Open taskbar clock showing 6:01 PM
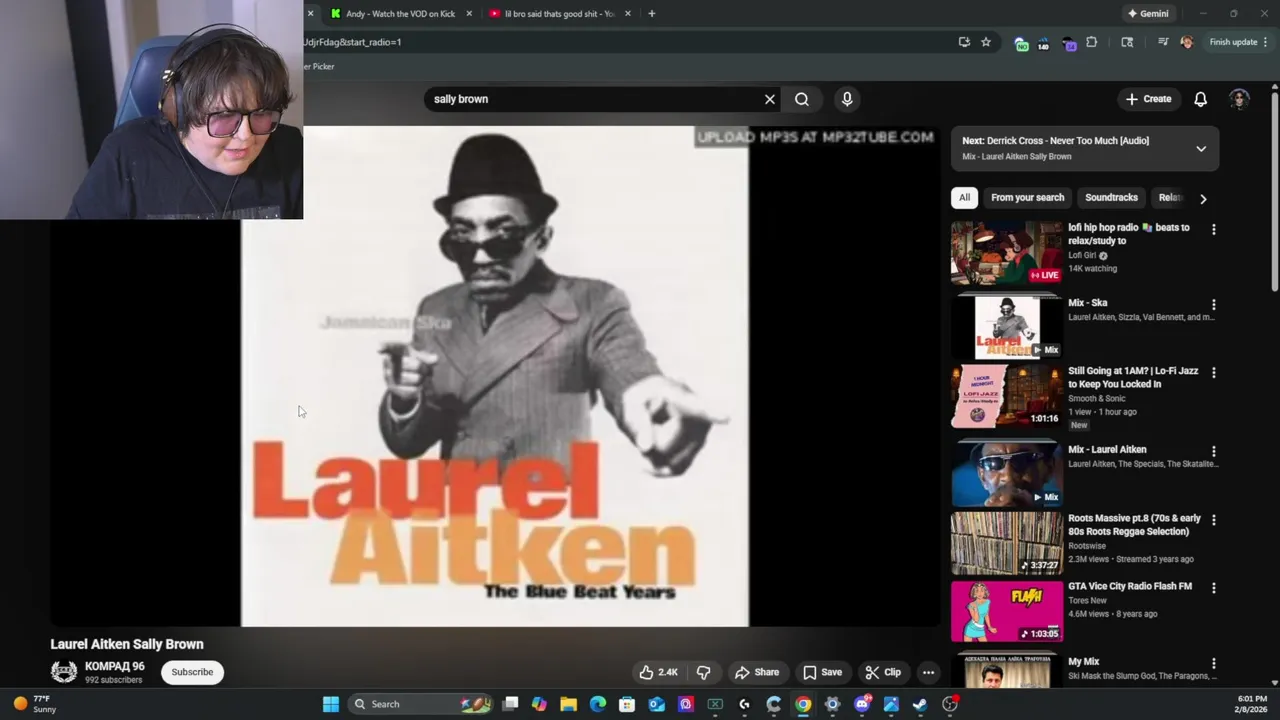The image size is (1280, 720). (x=1251, y=704)
